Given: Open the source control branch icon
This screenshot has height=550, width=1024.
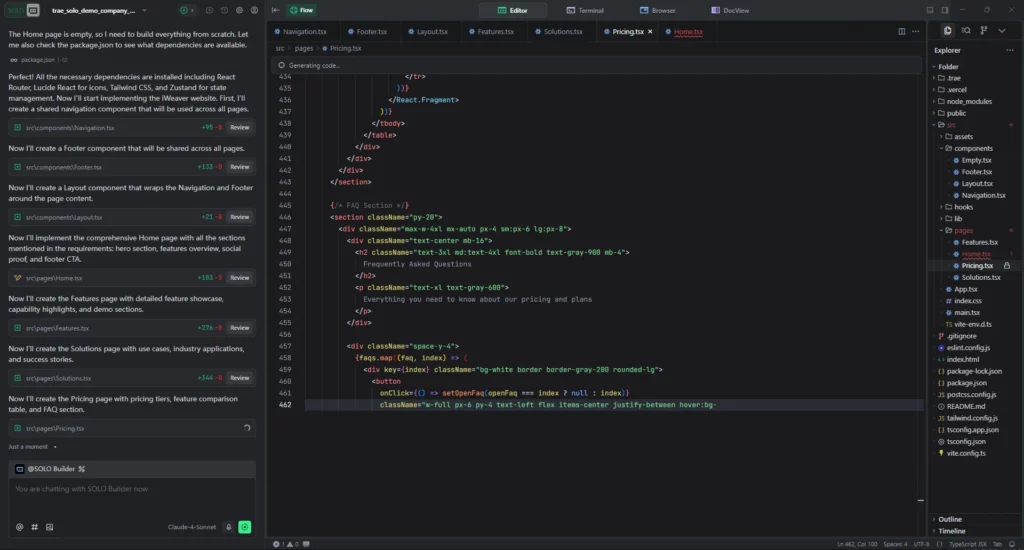Looking at the screenshot, I should (x=984, y=31).
